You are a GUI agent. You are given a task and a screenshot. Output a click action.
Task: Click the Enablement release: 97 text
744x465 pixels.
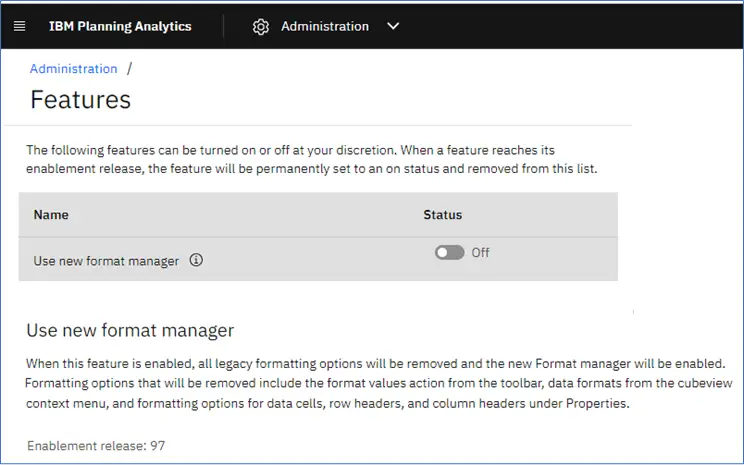[96, 446]
